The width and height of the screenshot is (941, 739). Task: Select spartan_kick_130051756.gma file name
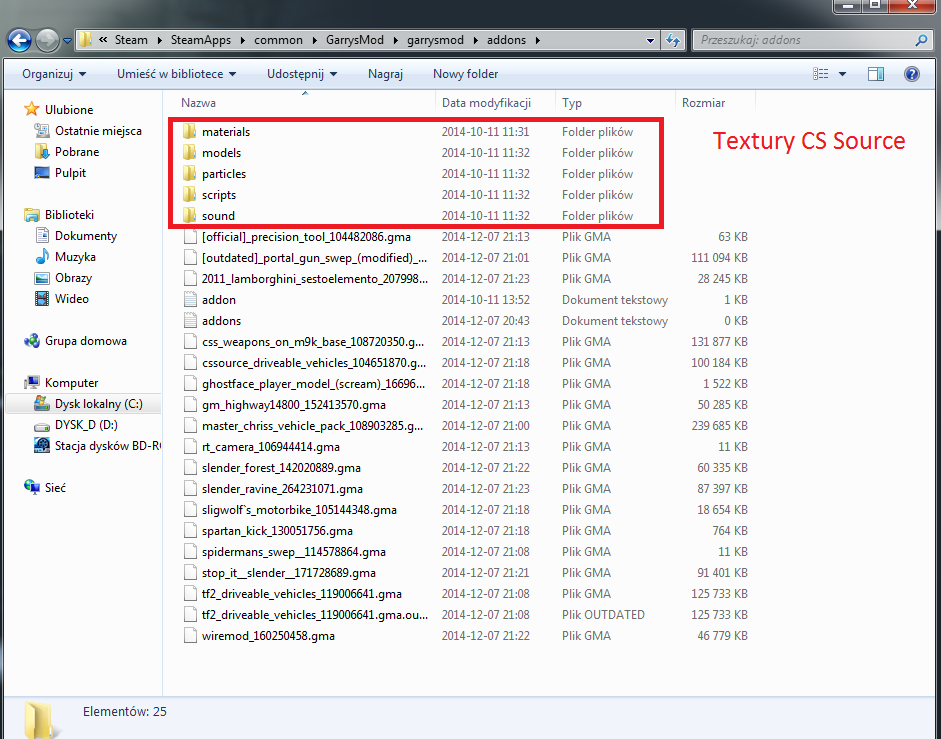277,531
